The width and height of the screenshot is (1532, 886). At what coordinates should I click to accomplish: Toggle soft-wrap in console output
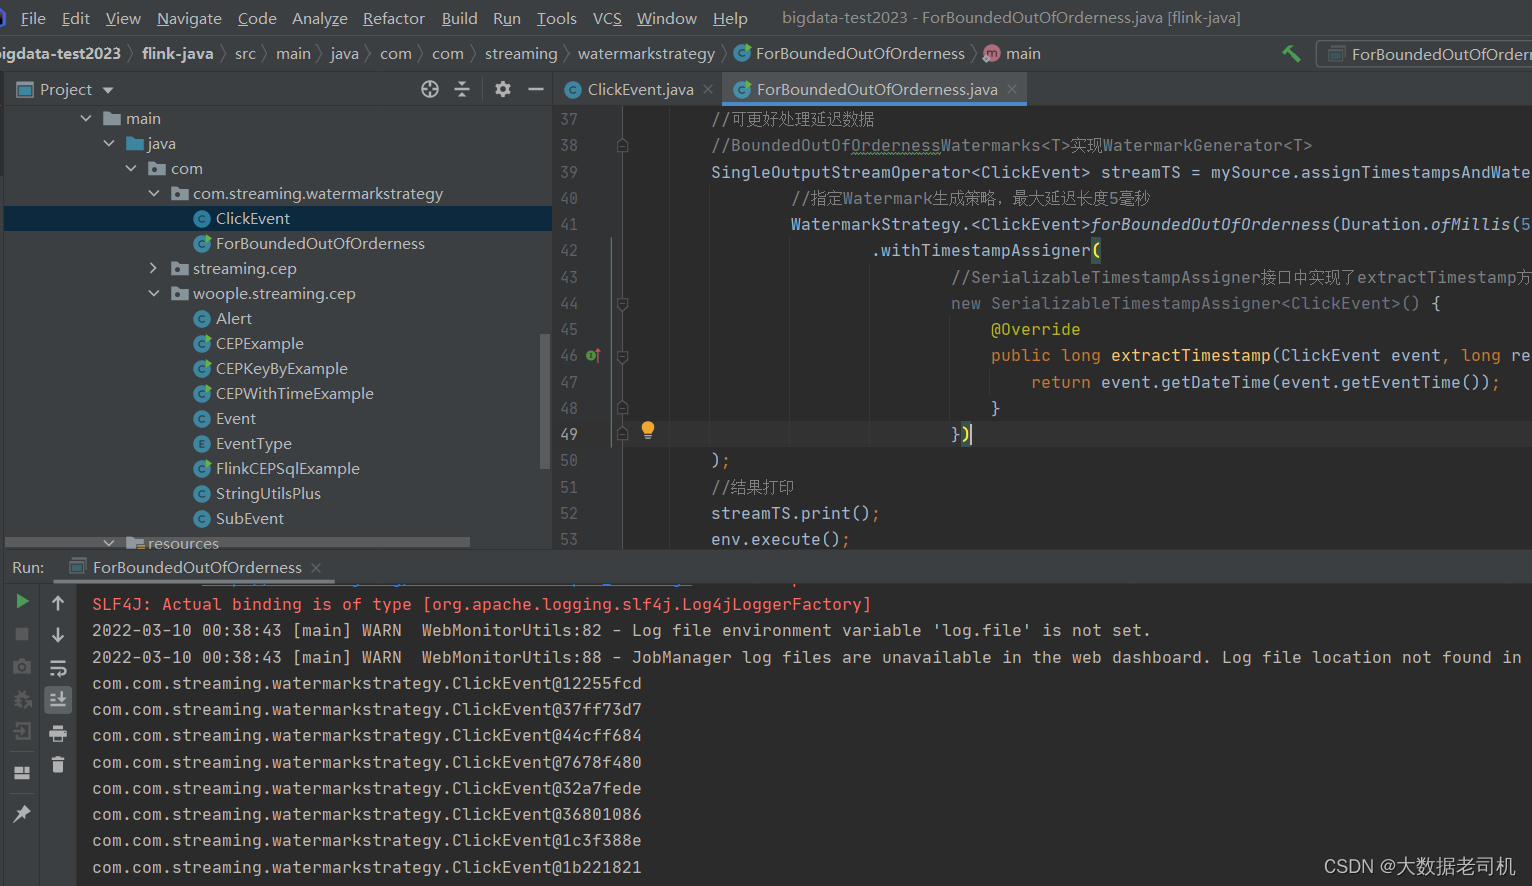58,668
